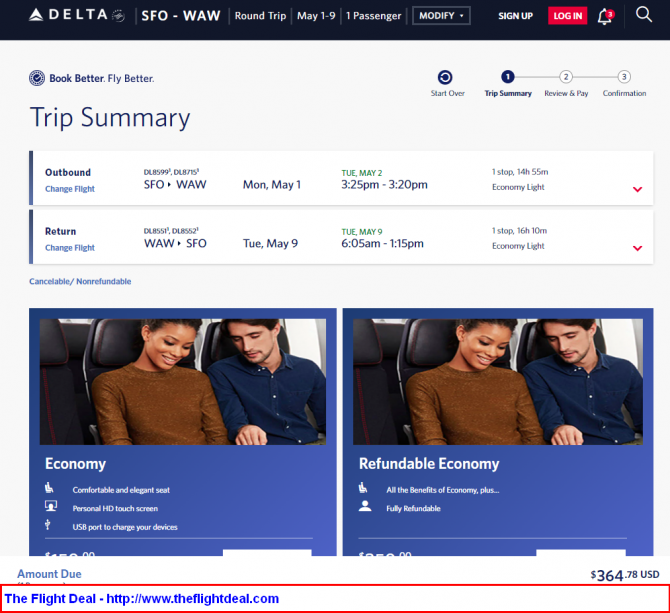Expand the Return flight details chevron
This screenshot has height=613, width=670.
point(637,248)
